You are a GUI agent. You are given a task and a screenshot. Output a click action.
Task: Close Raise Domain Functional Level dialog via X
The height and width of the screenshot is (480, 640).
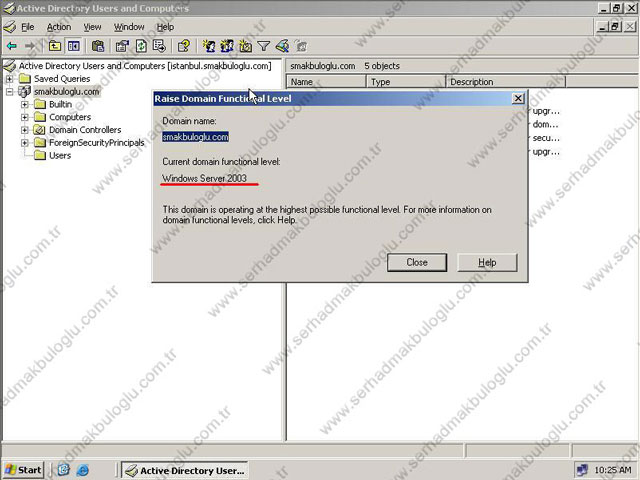point(518,98)
